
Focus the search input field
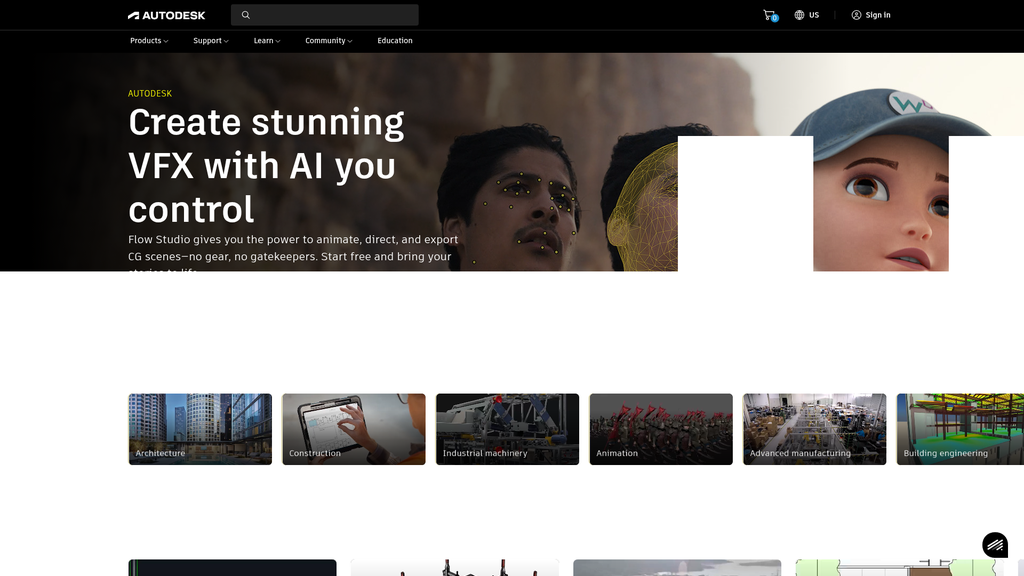(x=325, y=15)
